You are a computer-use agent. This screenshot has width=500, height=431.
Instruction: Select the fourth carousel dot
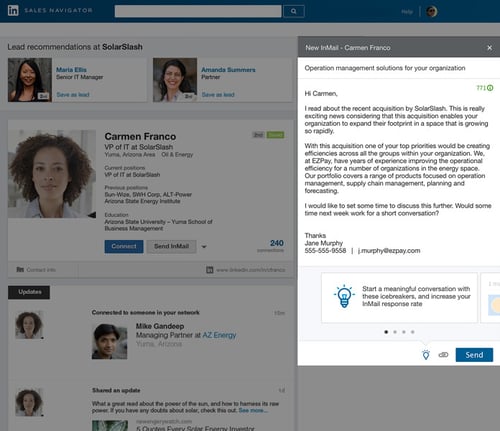click(413, 332)
